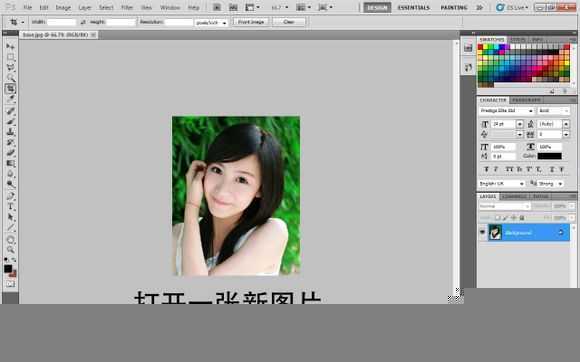Select the Zoom tool in toolbox
580x362 pixels.
pyautogui.click(x=10, y=250)
